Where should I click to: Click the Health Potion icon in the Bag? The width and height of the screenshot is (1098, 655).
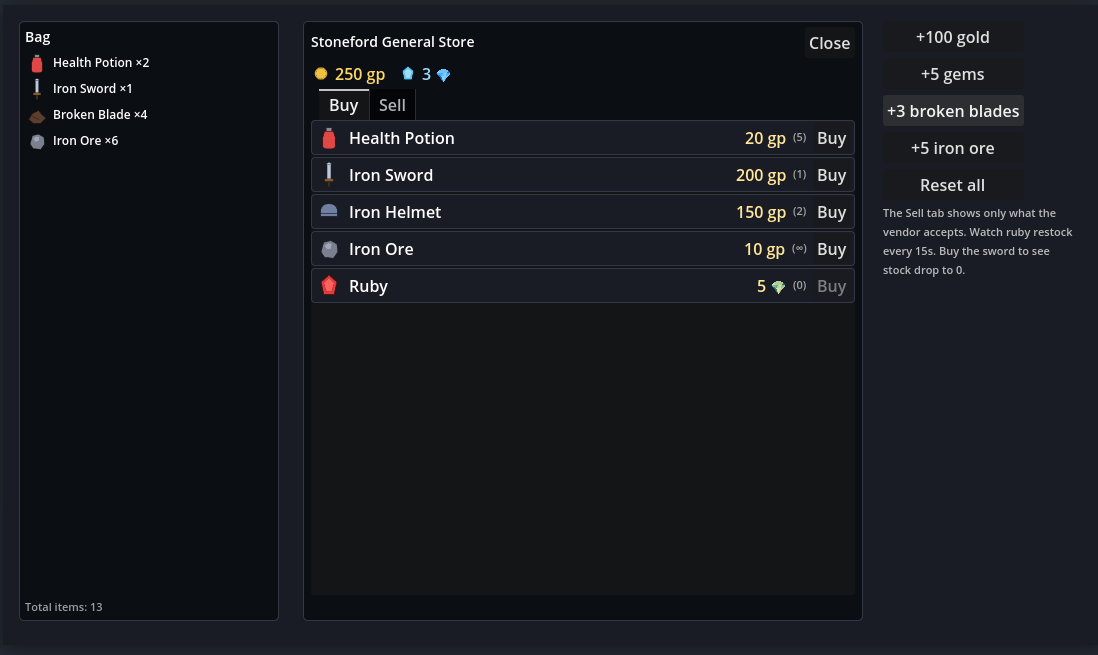[37, 64]
